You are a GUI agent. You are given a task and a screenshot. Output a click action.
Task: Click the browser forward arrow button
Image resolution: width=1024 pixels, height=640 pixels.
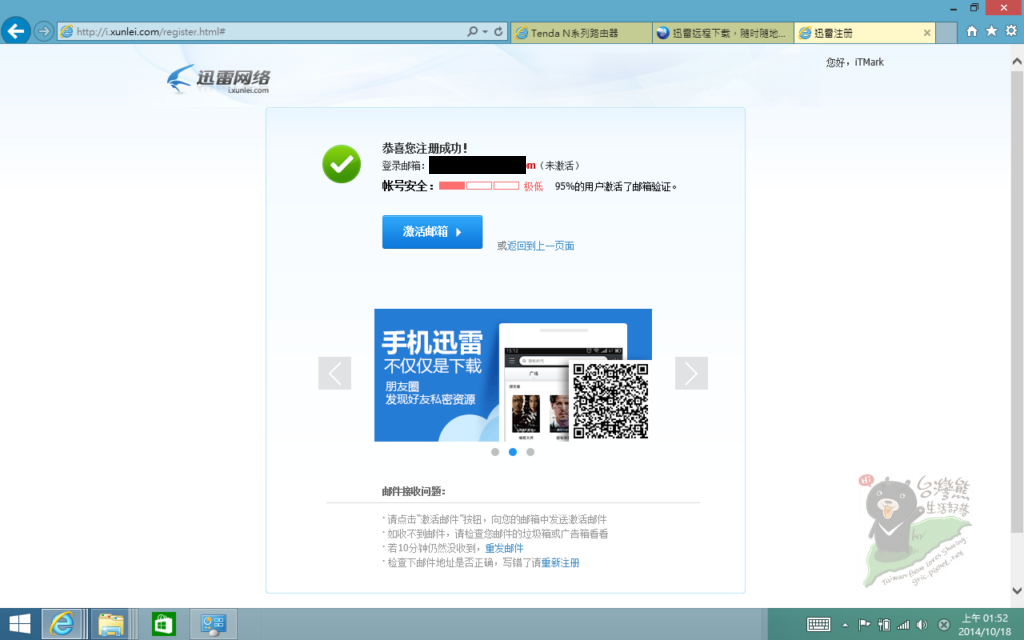(x=44, y=31)
